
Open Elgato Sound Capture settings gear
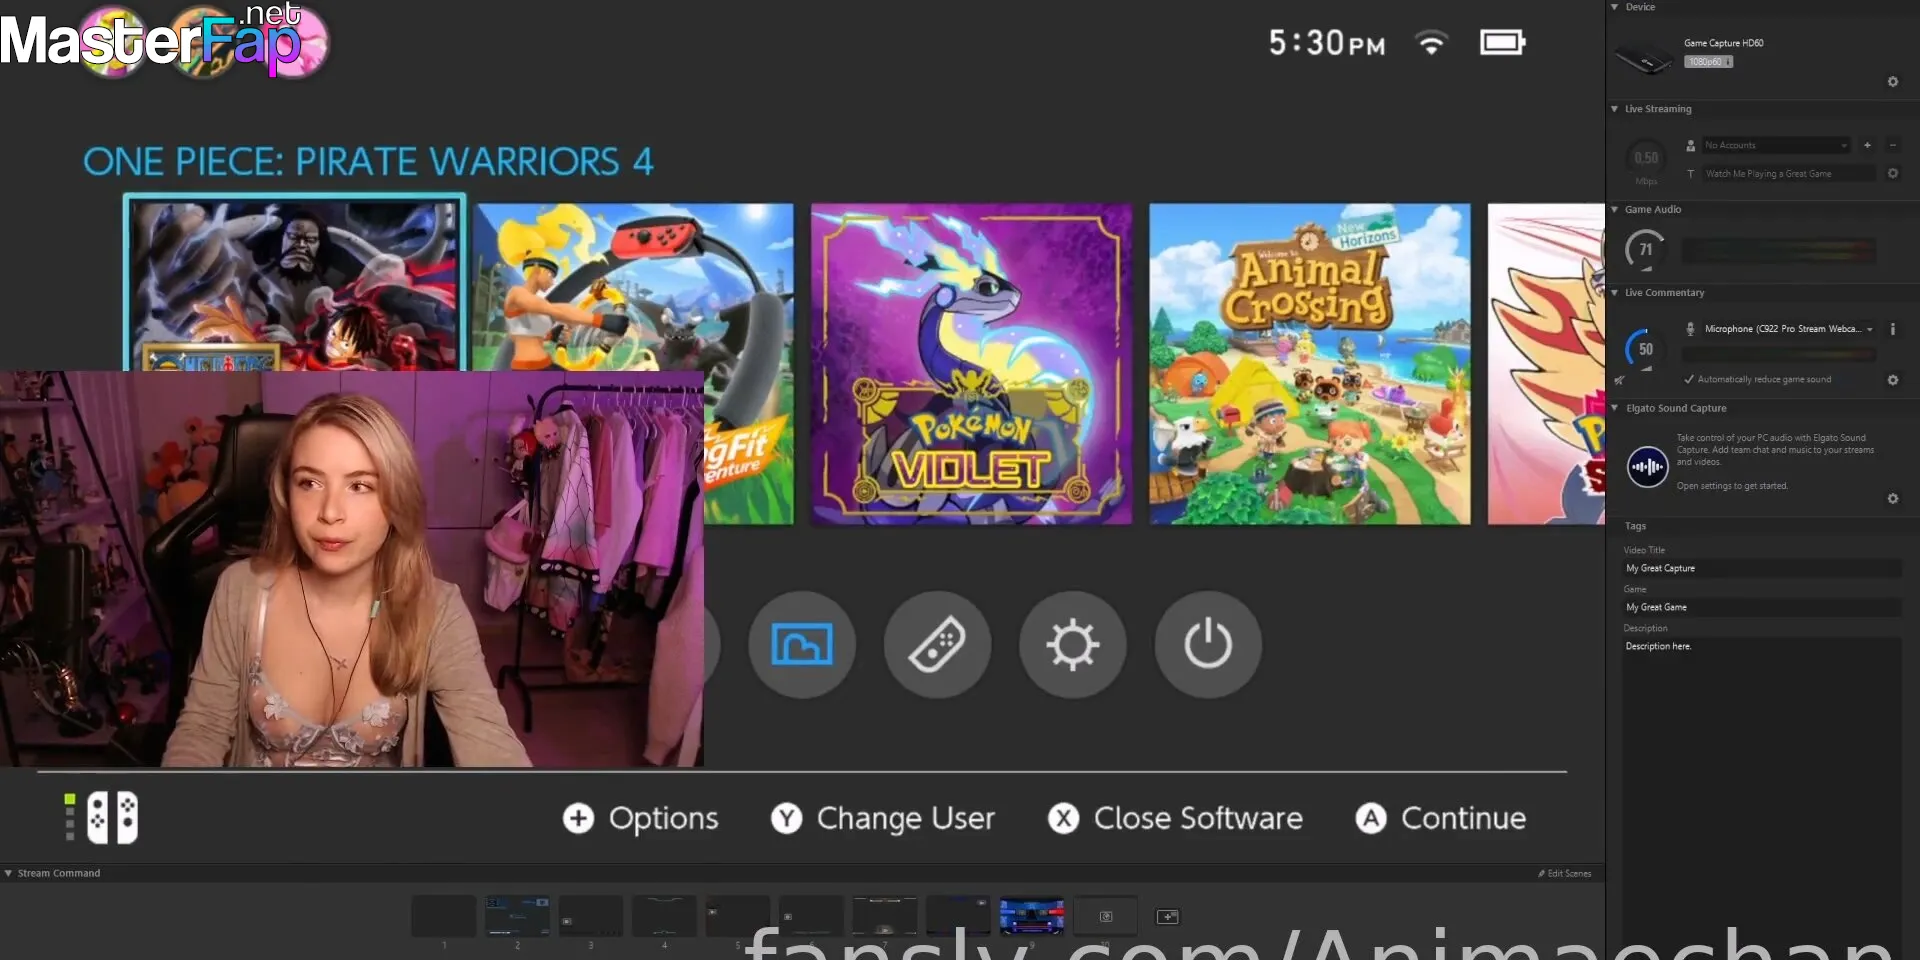pos(1892,499)
